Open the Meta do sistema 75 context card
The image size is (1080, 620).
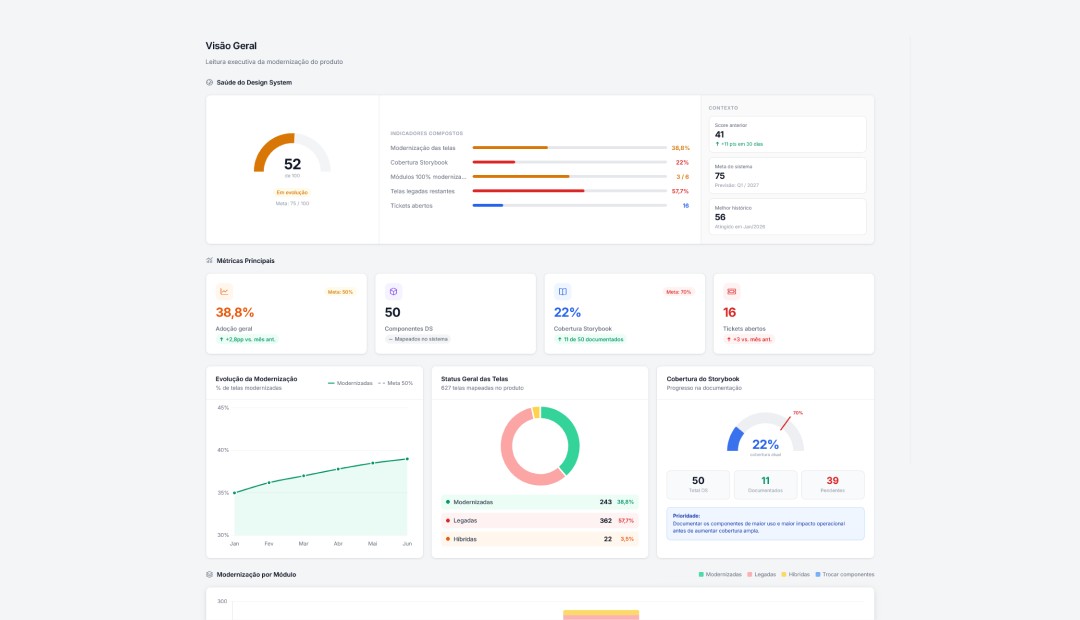click(x=787, y=176)
